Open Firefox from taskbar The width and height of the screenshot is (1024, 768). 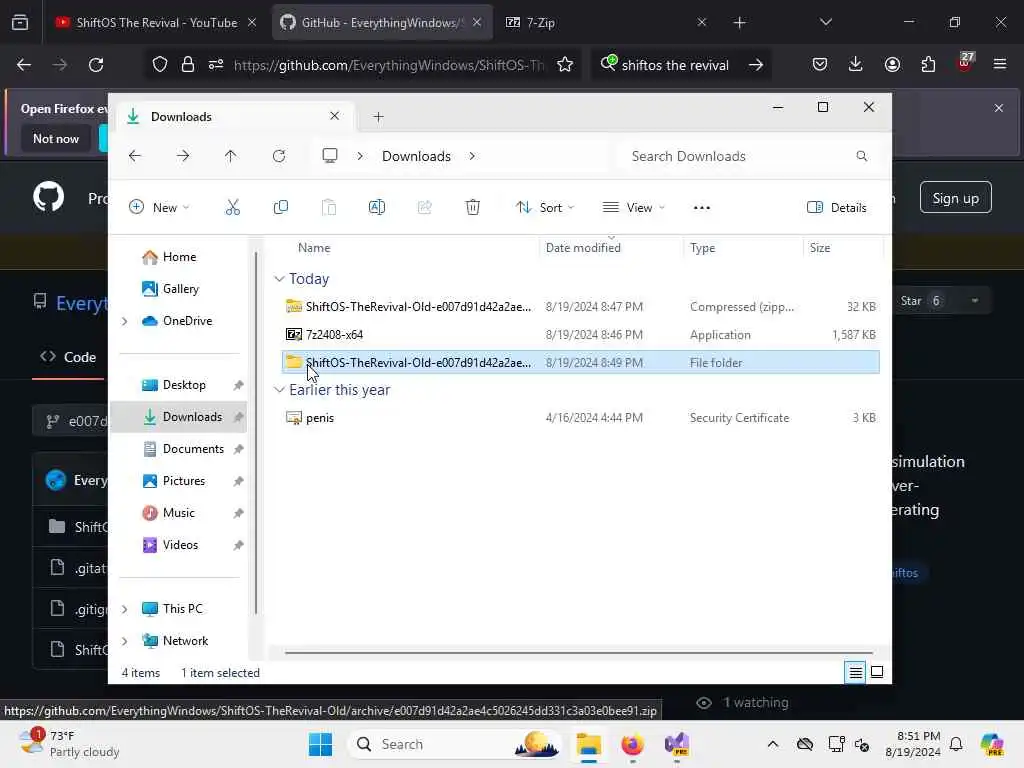tap(632, 744)
